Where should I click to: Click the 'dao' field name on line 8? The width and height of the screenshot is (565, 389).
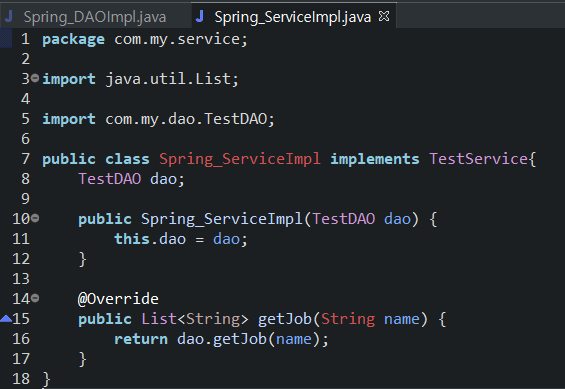pyautogui.click(x=163, y=179)
